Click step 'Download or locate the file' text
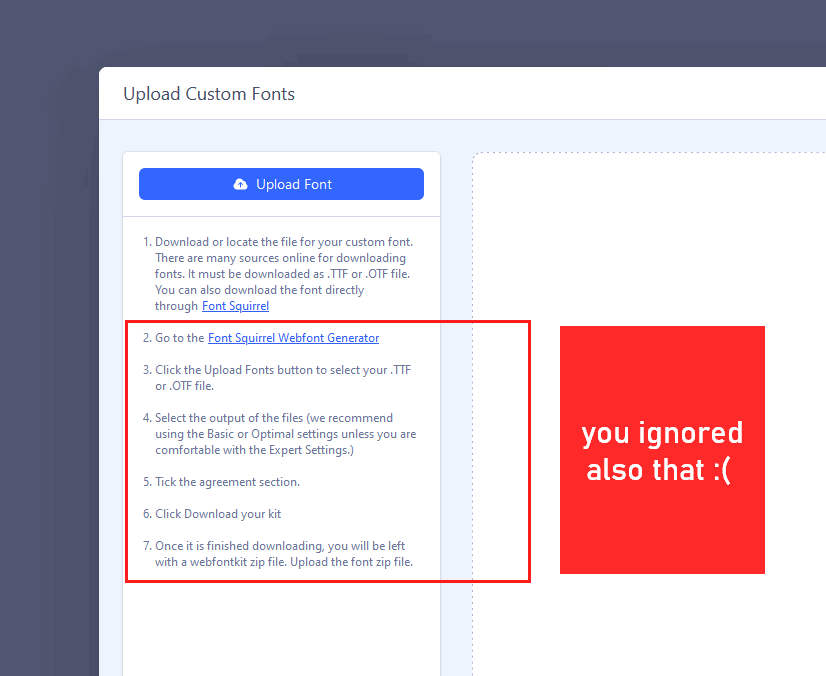 pos(284,274)
